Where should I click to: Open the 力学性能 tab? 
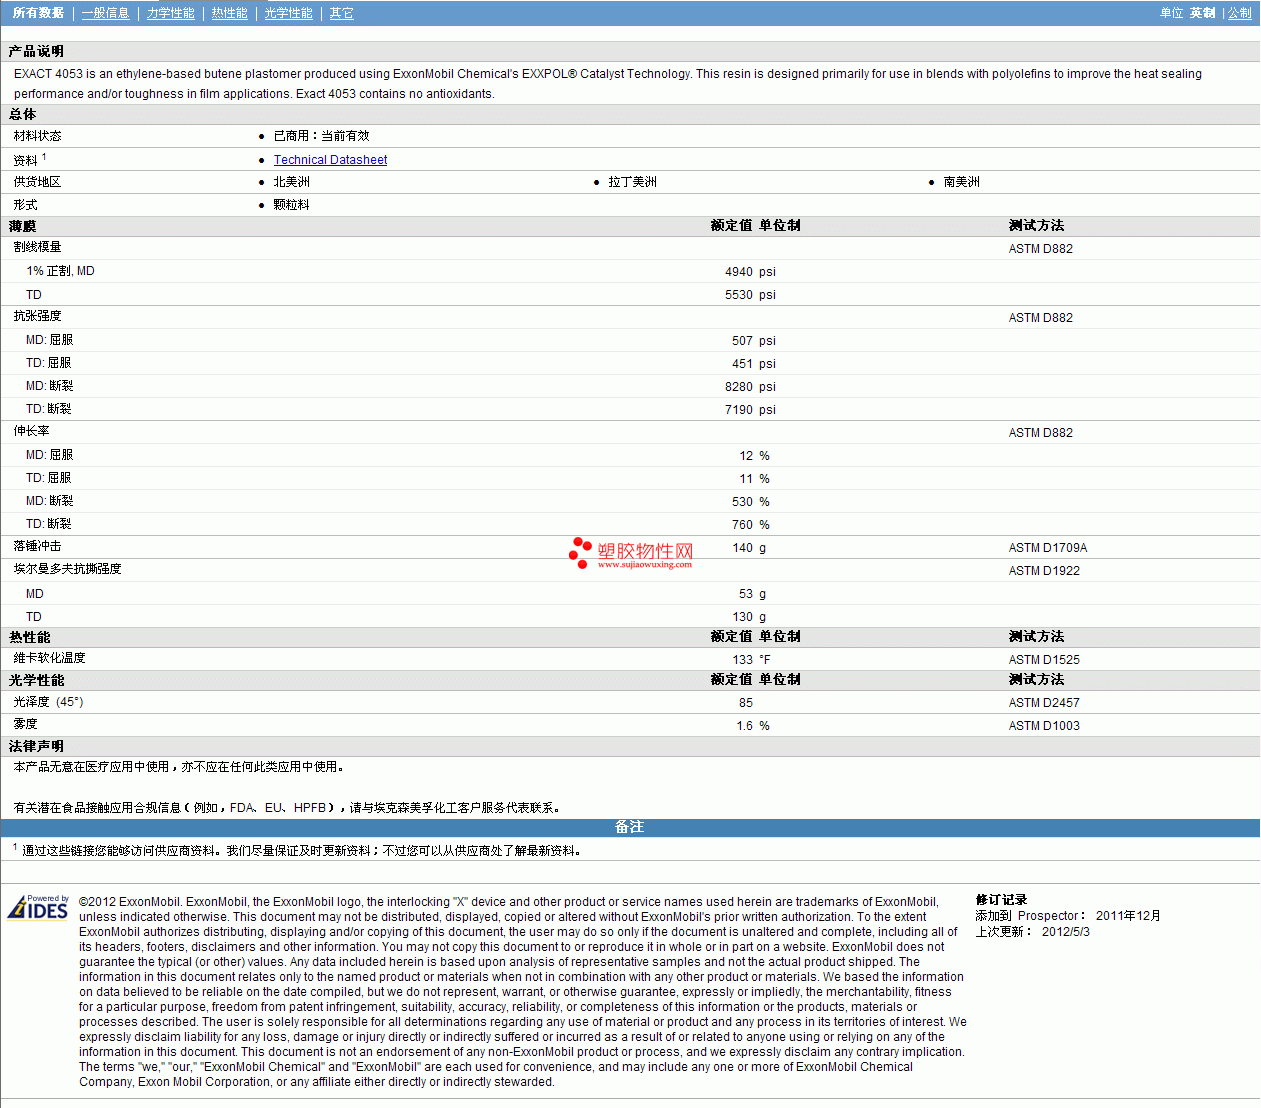pyautogui.click(x=171, y=13)
